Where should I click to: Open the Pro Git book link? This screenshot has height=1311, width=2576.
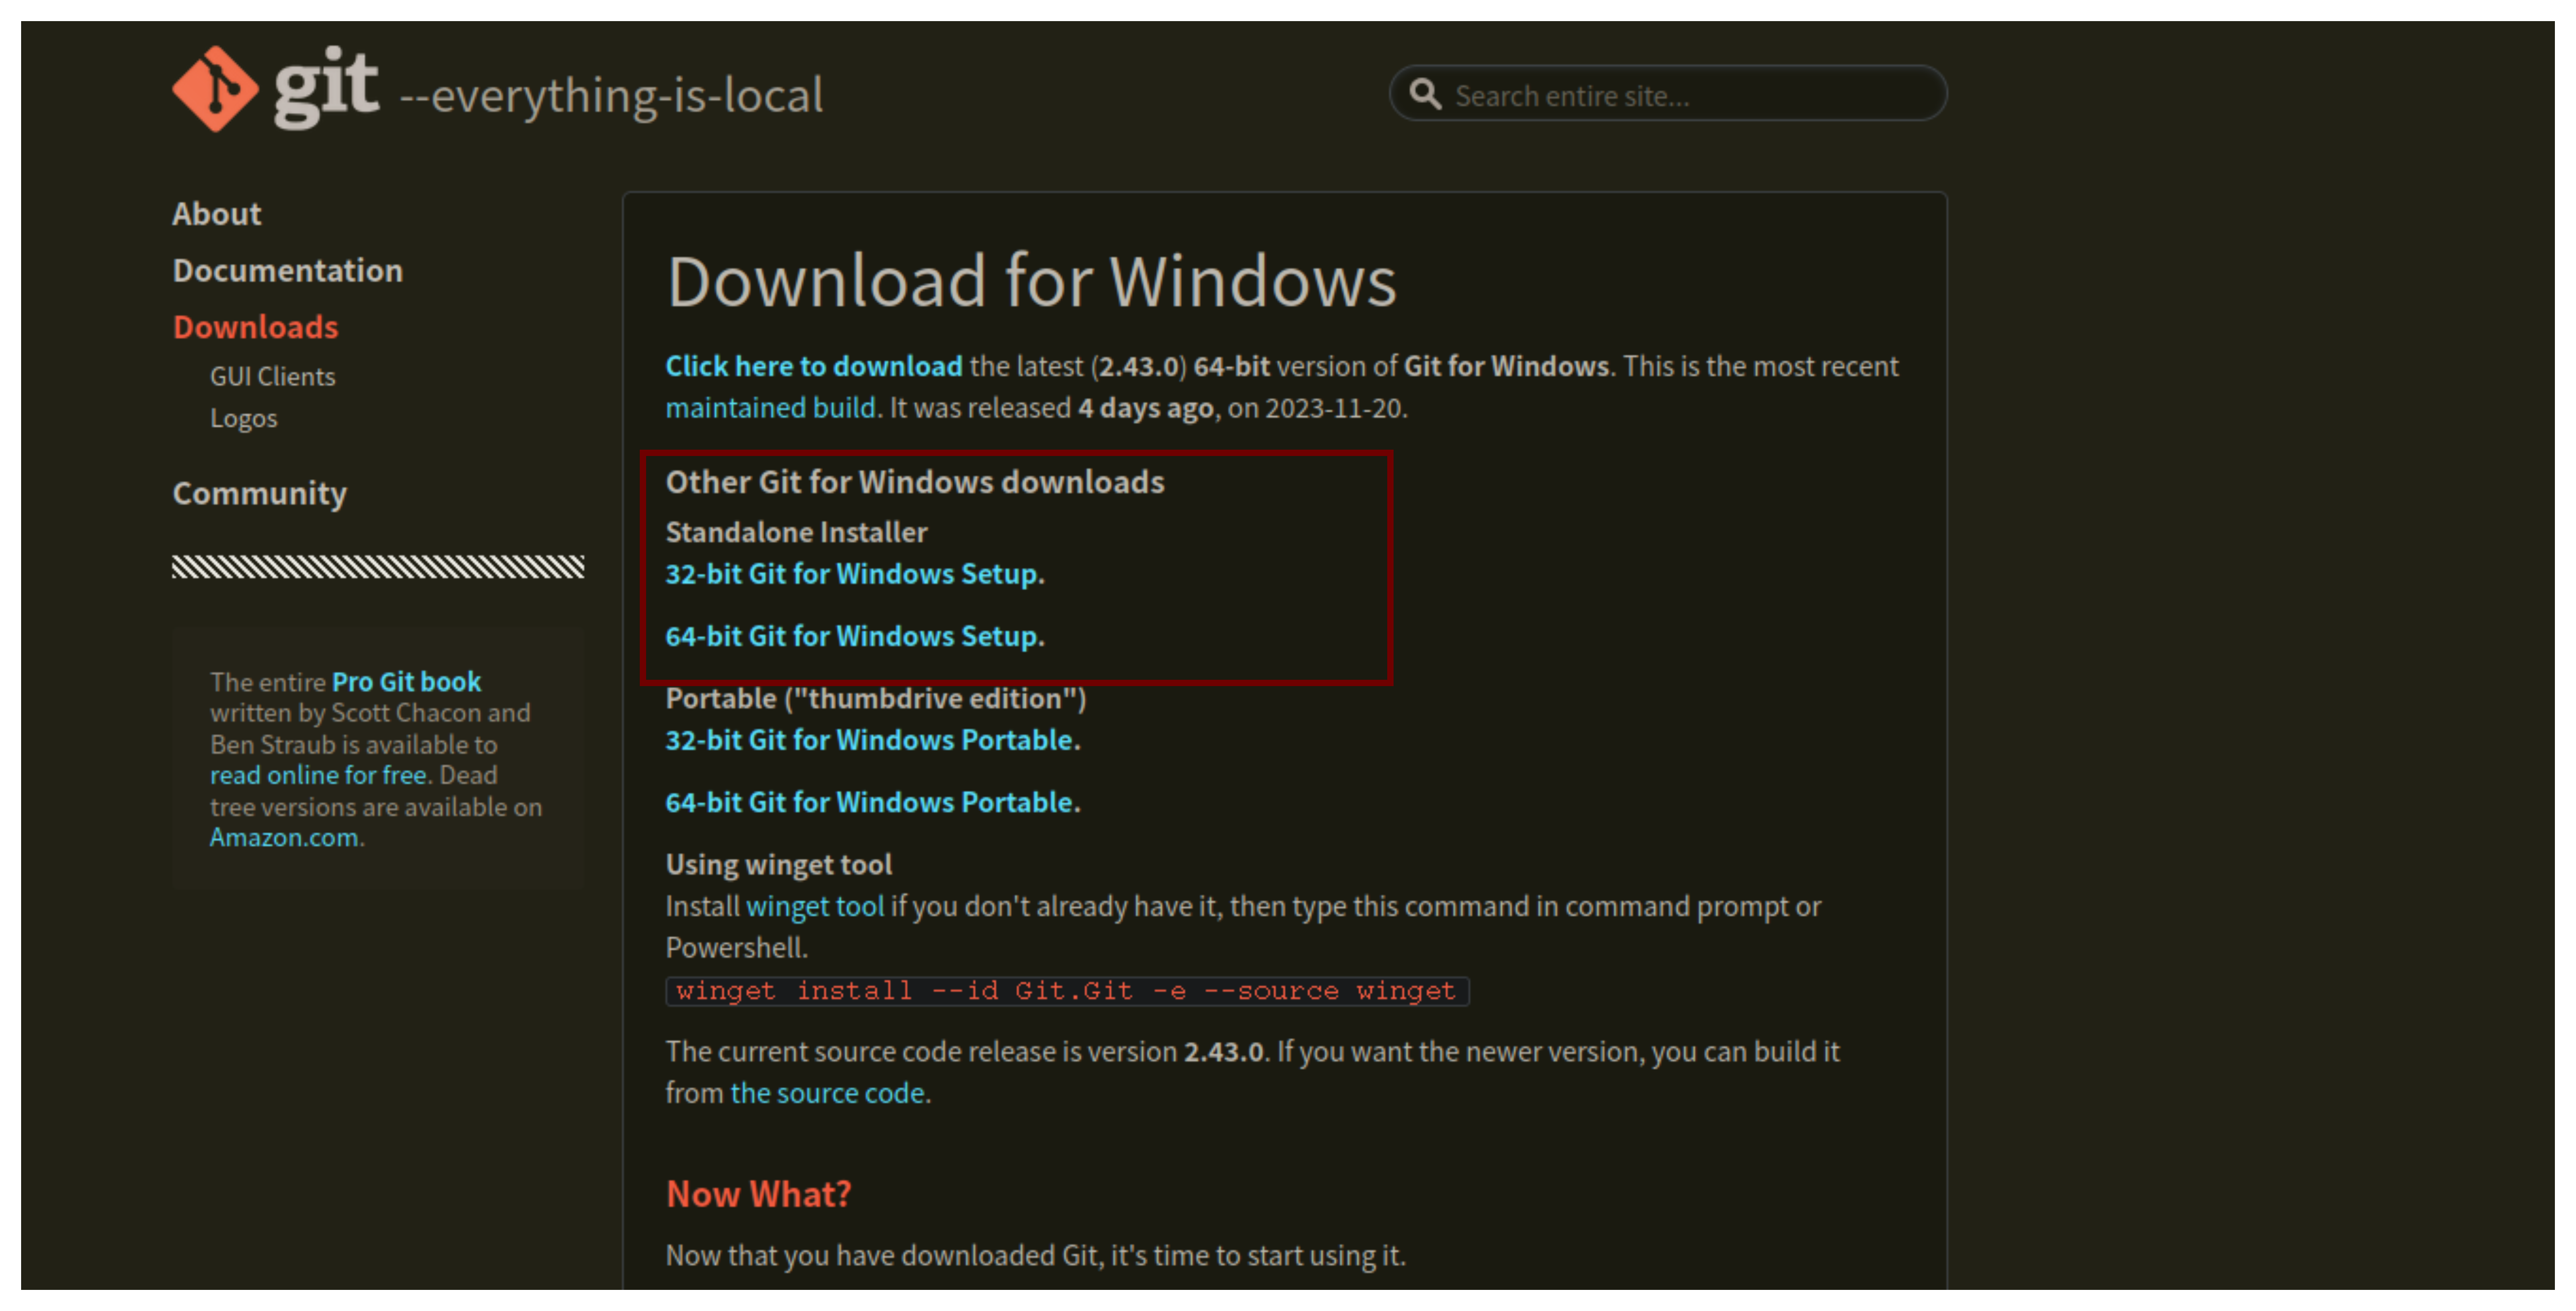(406, 682)
